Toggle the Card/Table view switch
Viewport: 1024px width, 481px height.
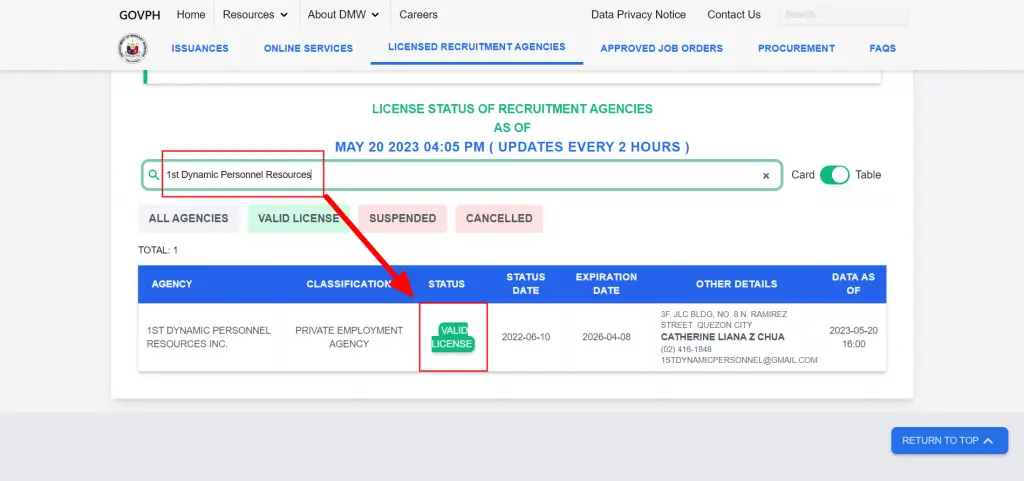coord(835,175)
